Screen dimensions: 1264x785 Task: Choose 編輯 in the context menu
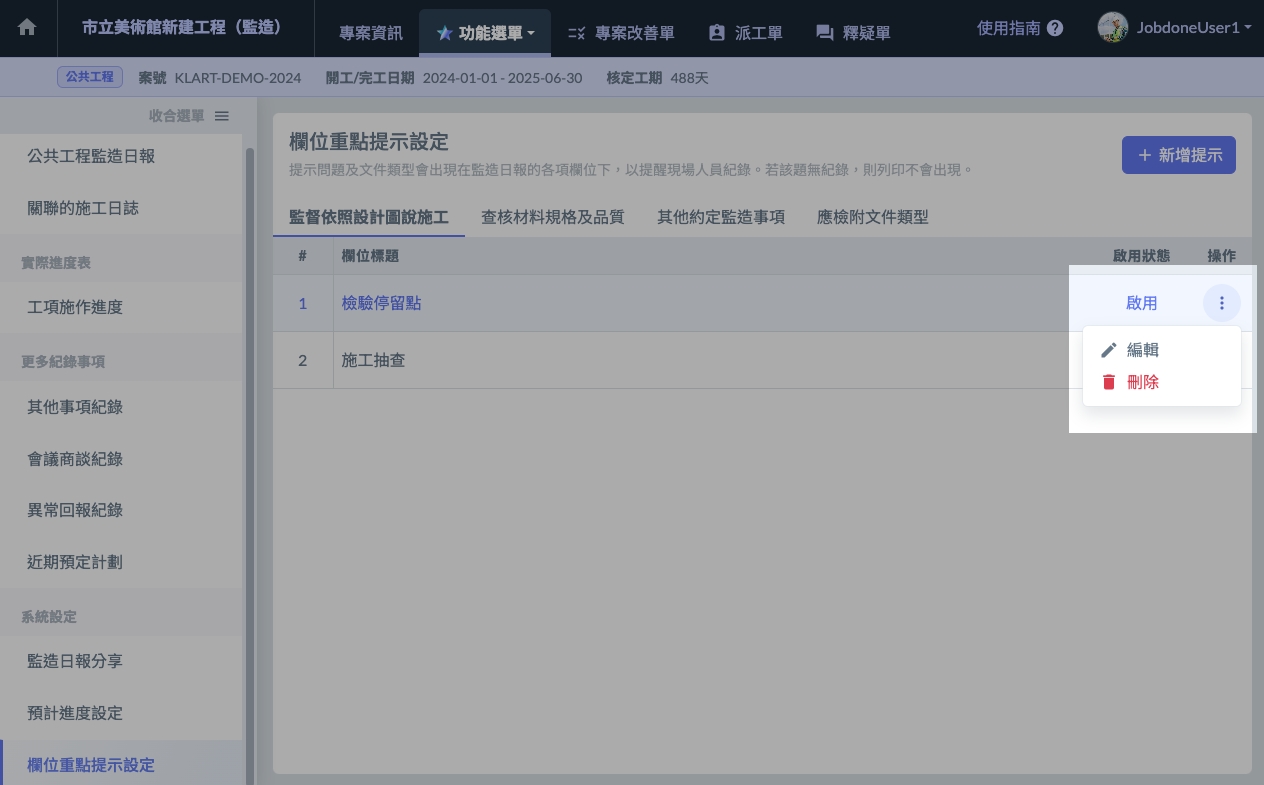point(1142,350)
